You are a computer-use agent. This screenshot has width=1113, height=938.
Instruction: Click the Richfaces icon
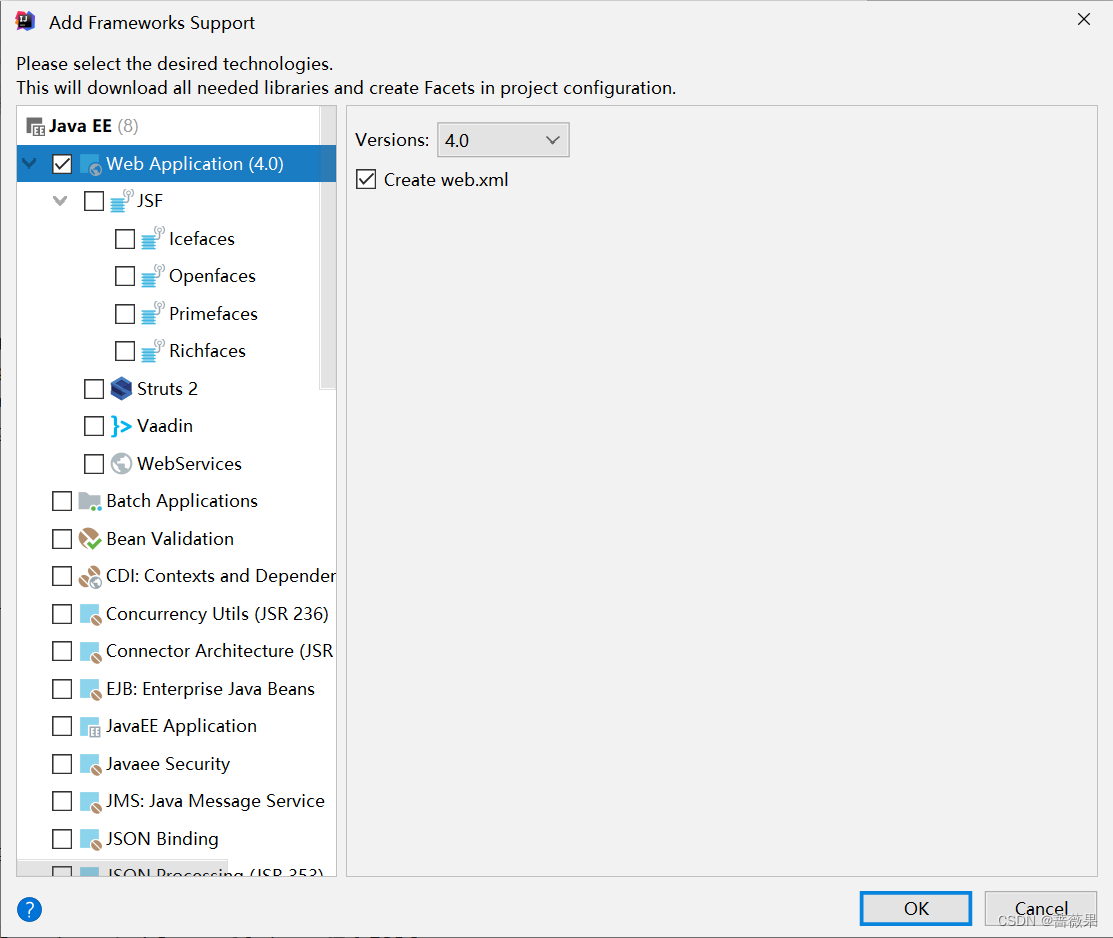click(x=153, y=351)
